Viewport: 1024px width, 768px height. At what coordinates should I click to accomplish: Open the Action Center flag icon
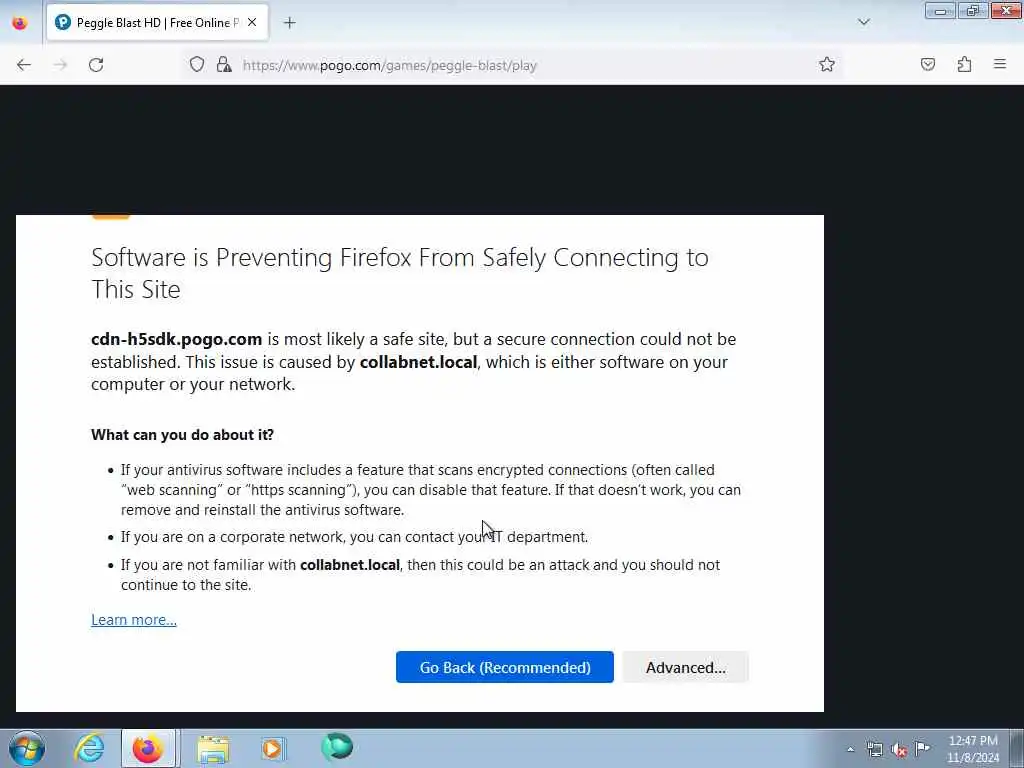[922, 748]
